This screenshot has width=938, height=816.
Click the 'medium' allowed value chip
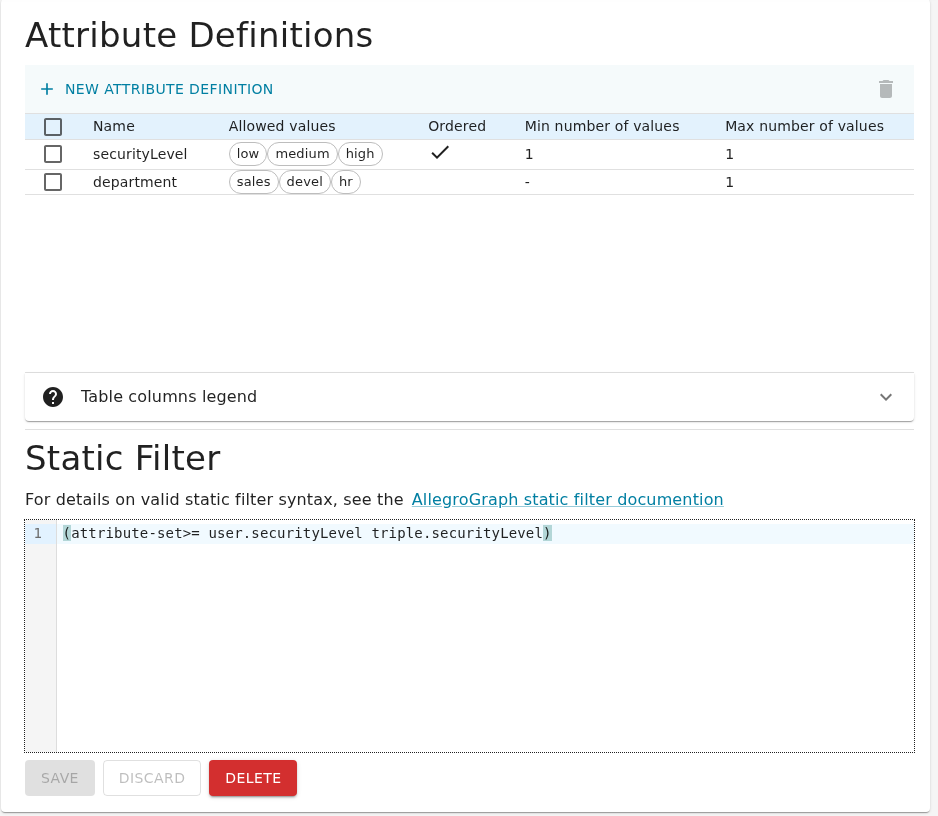click(302, 154)
